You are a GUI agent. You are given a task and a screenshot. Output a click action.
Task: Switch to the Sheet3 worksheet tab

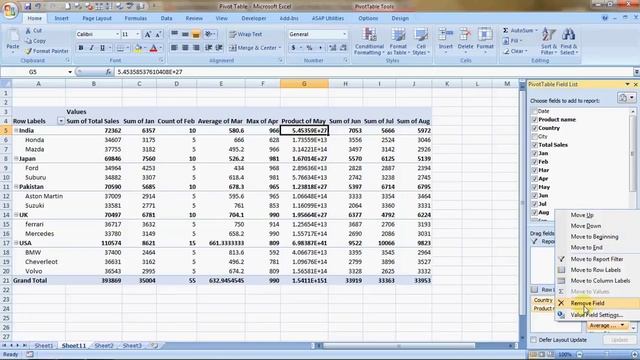[132, 346]
